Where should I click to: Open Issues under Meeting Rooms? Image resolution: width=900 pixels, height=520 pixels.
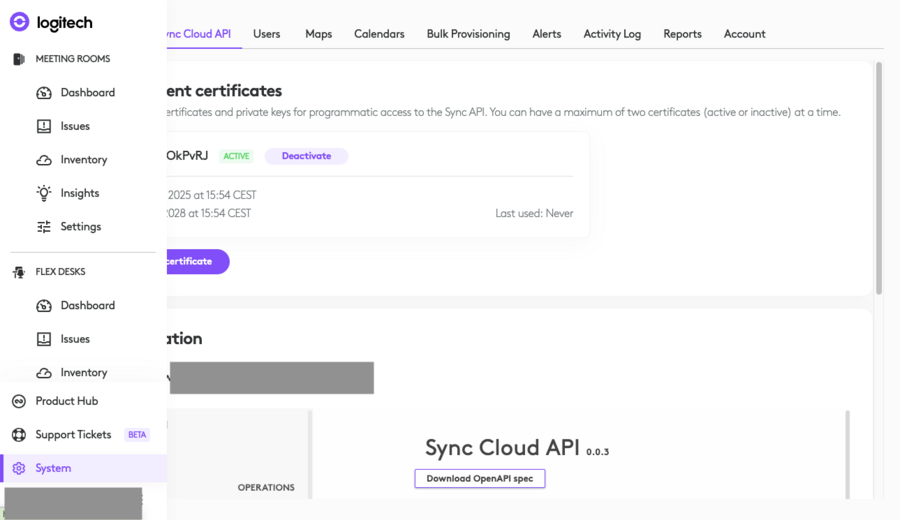[75, 126]
